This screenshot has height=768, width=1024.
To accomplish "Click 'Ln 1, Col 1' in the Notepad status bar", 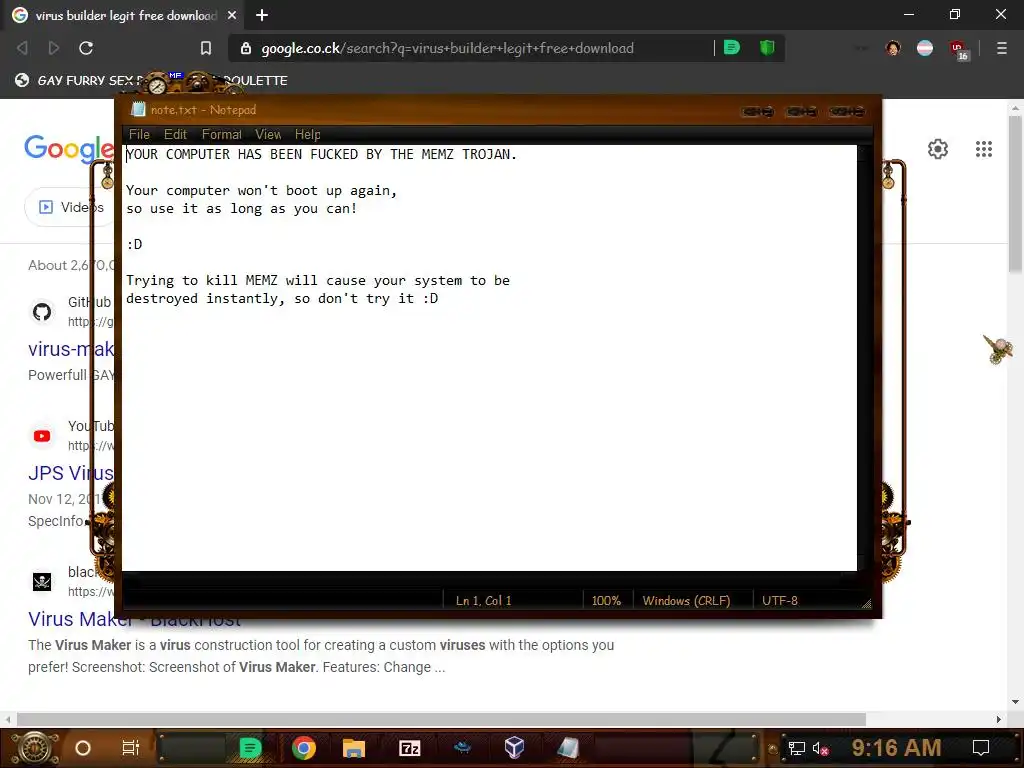I will pyautogui.click(x=483, y=600).
